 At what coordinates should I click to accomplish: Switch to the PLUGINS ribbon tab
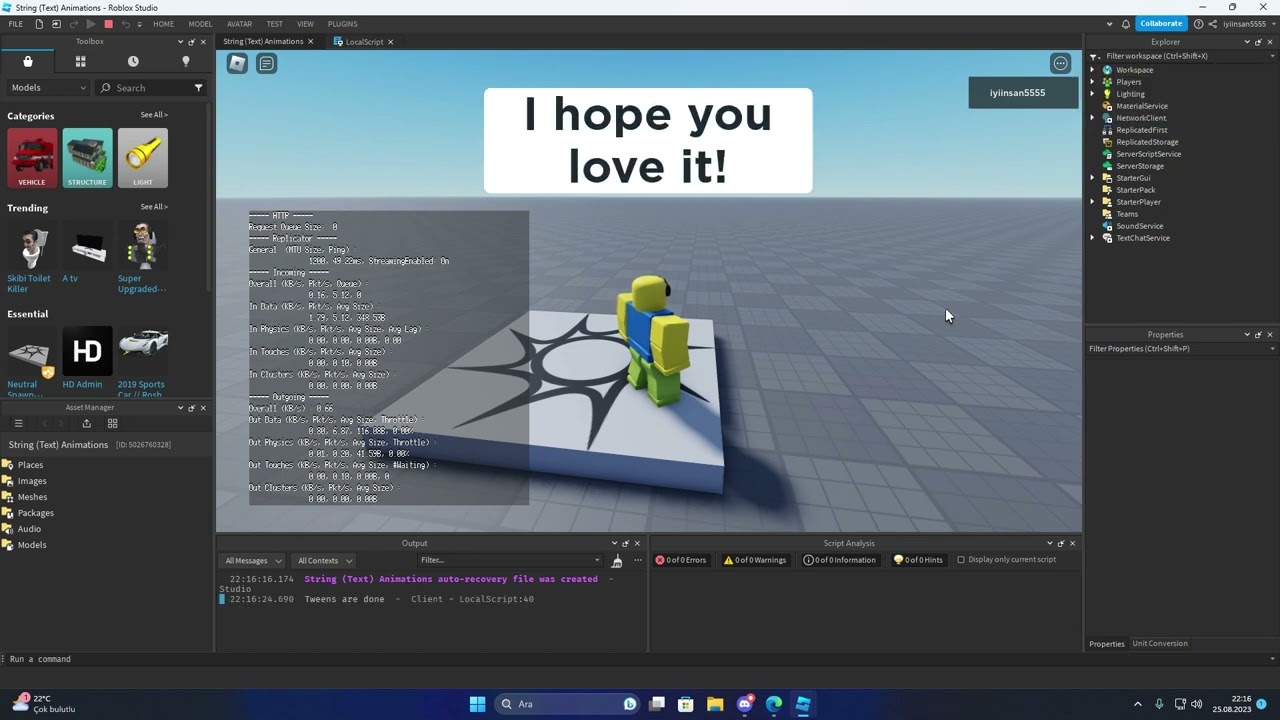(x=343, y=24)
